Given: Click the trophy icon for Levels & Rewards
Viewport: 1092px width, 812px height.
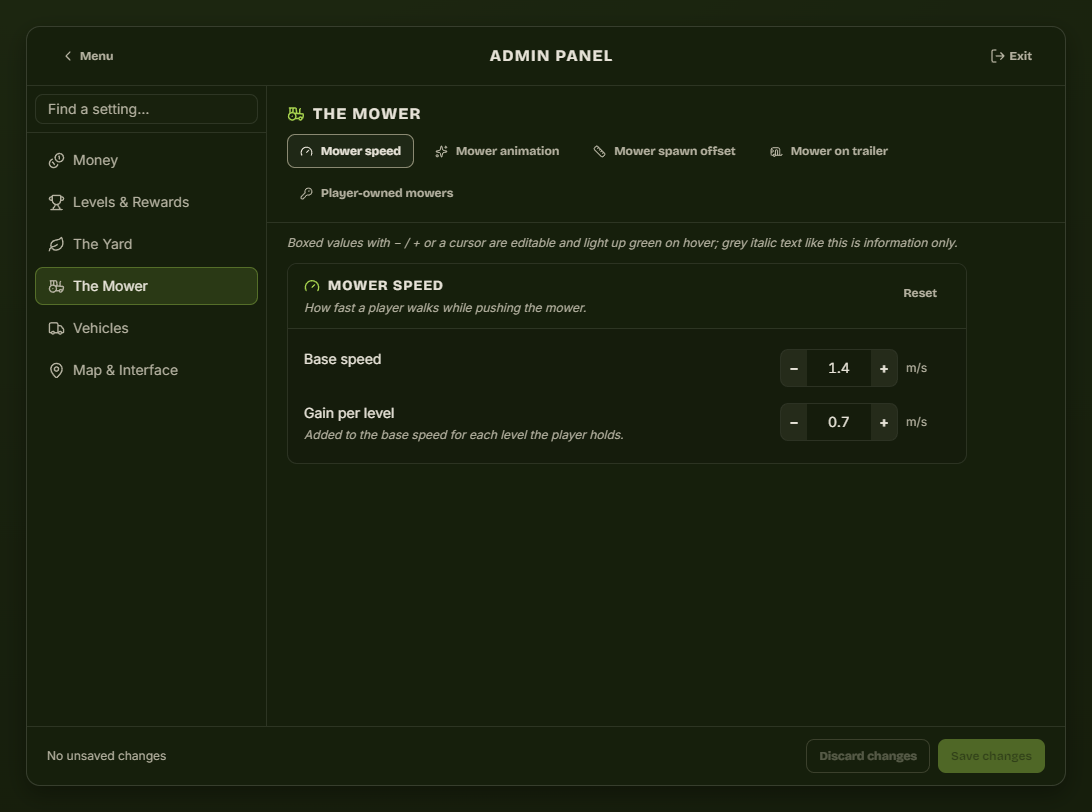Looking at the screenshot, I should click(56, 203).
